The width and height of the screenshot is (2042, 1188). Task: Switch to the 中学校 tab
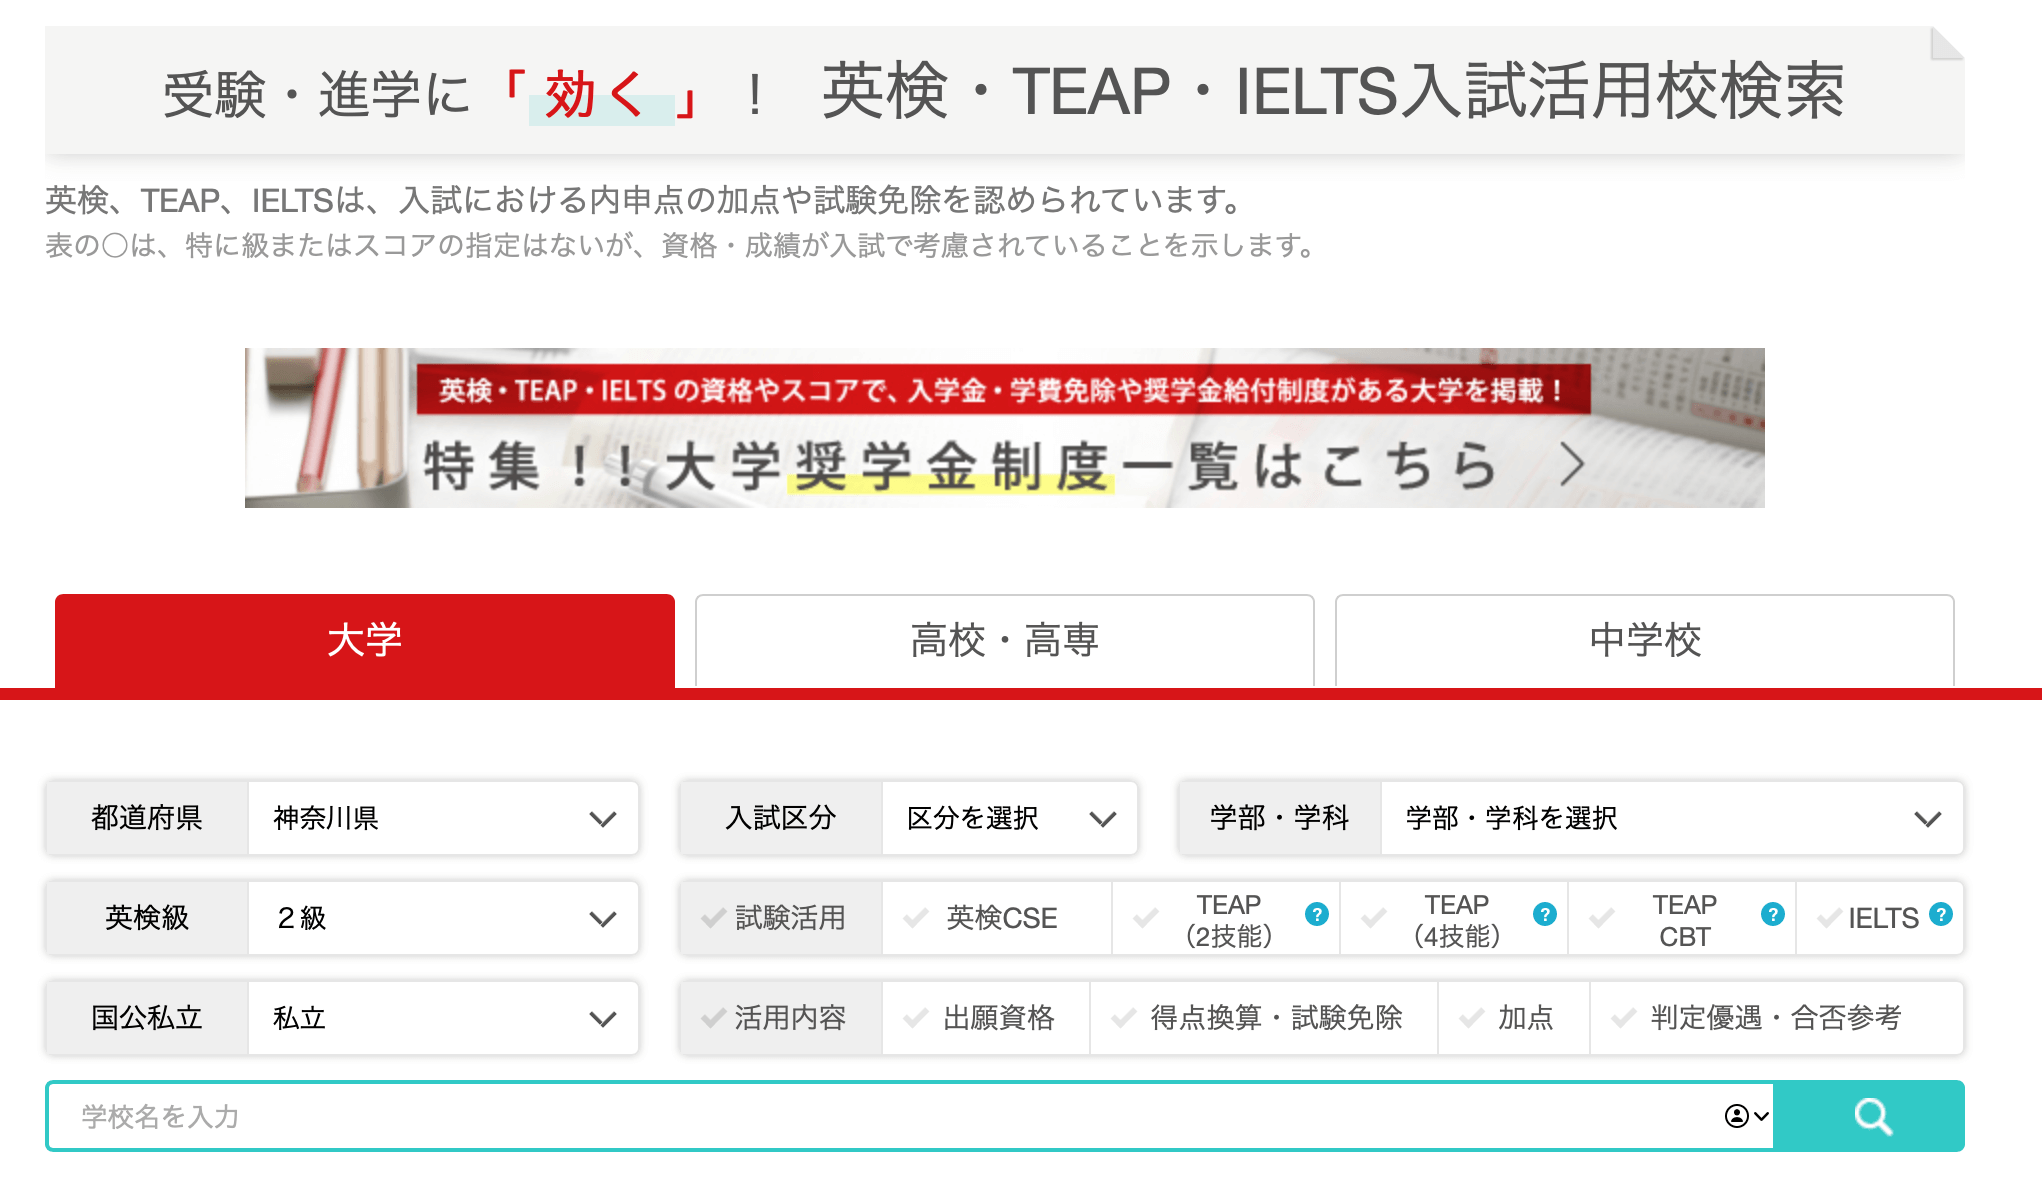click(x=1644, y=640)
